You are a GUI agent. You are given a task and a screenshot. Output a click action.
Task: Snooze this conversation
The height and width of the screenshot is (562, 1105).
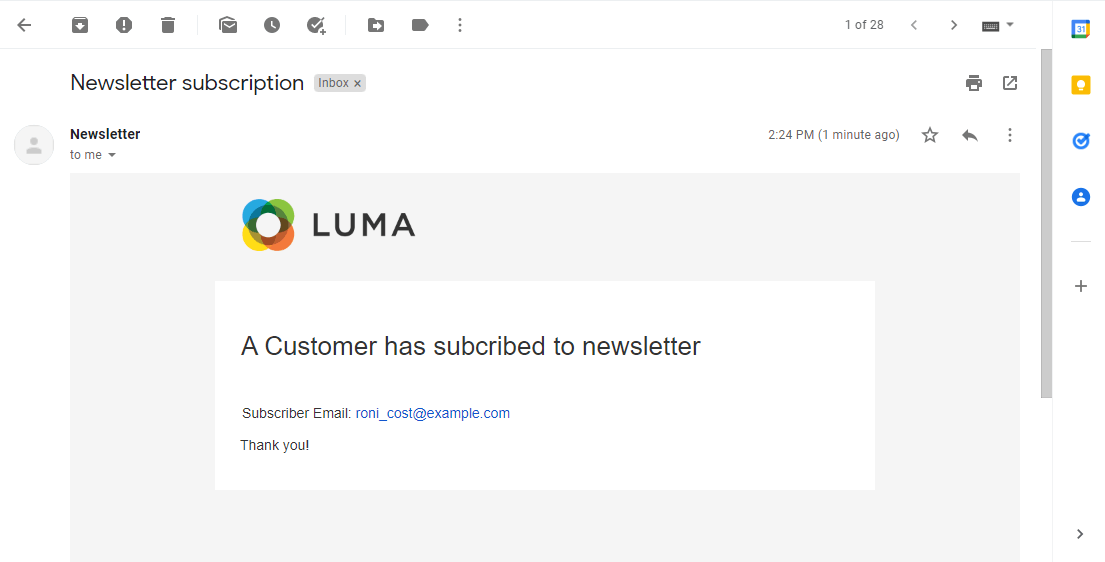272,25
